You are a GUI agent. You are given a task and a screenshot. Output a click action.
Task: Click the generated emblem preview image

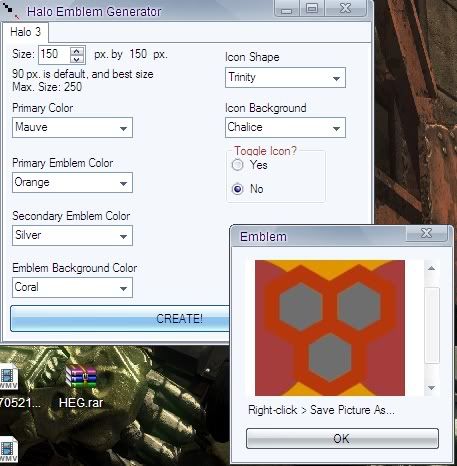(330, 328)
